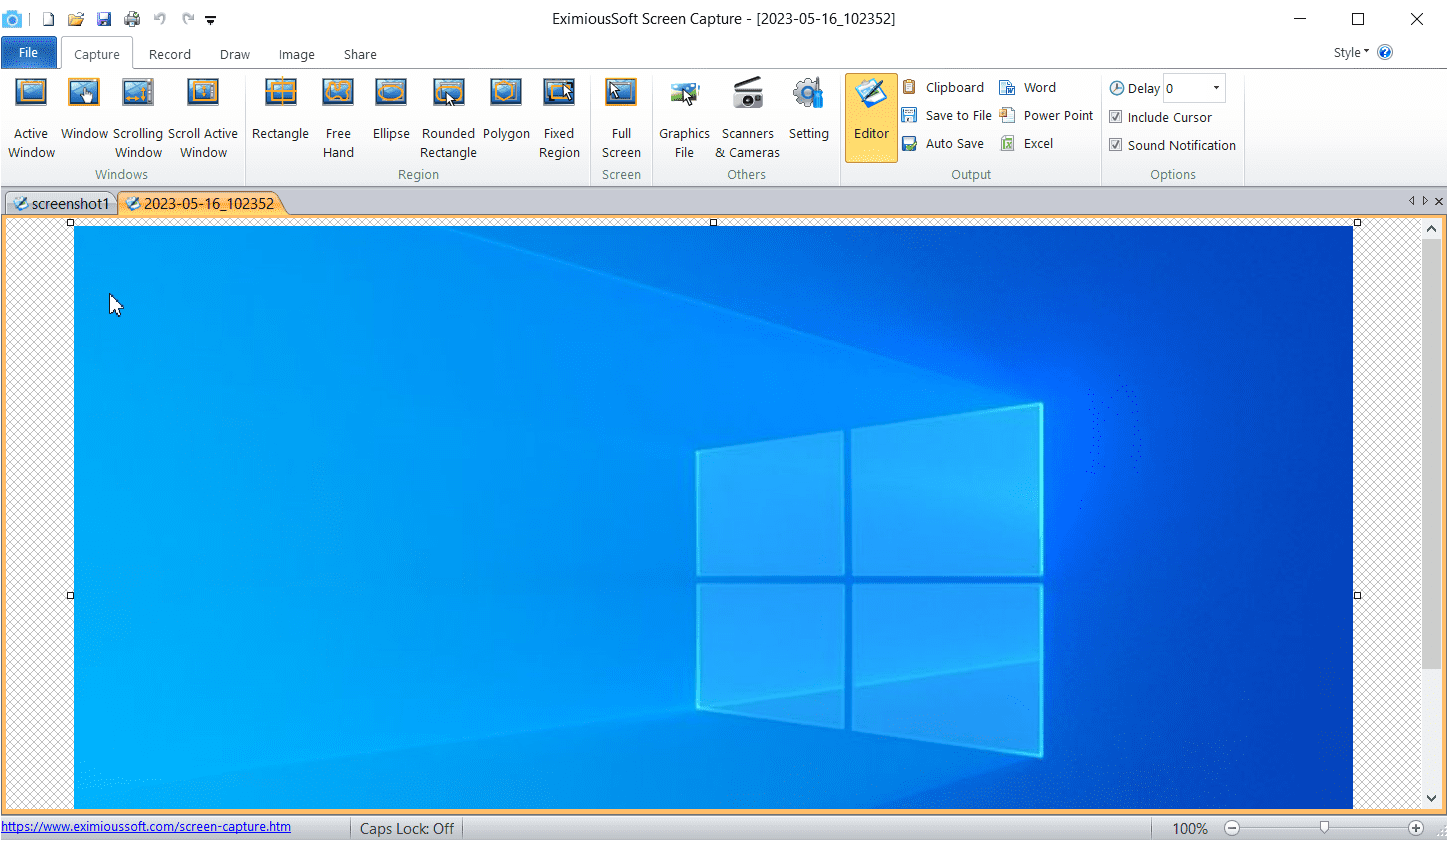Click the vertical scrollbar down arrow

coord(1431,798)
